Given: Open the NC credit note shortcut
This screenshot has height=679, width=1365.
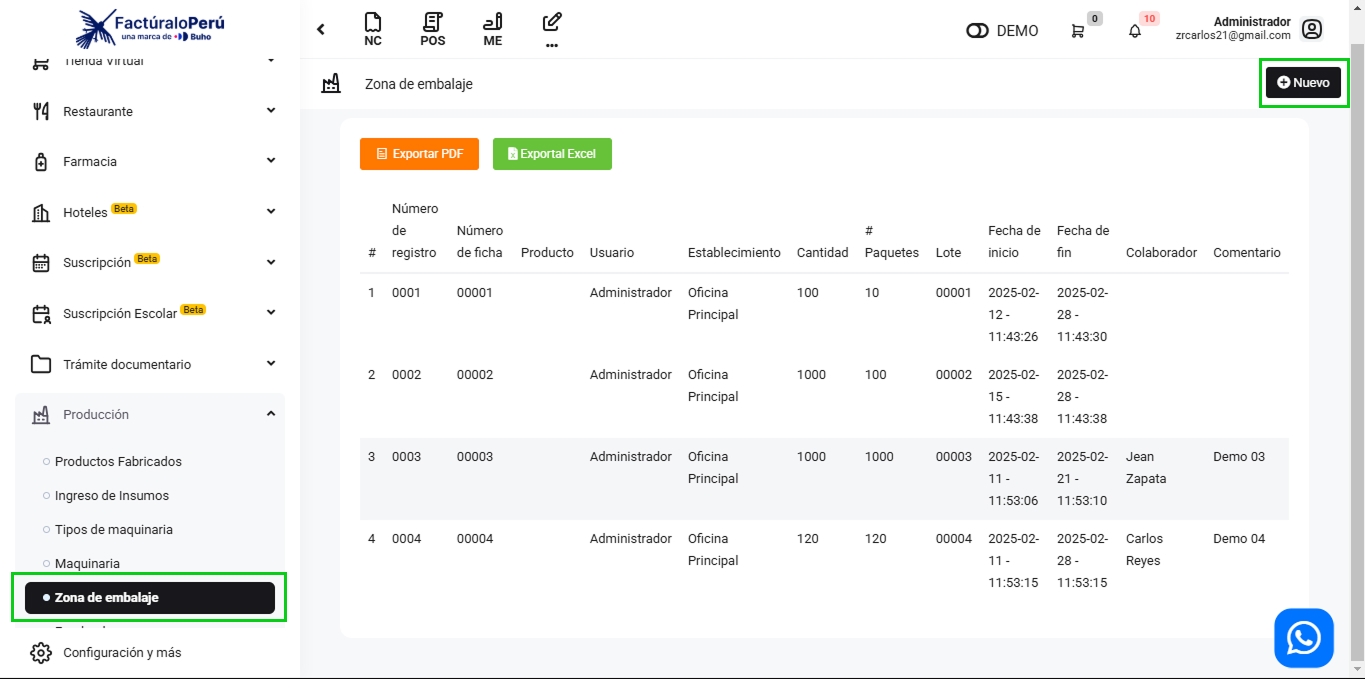Looking at the screenshot, I should [x=373, y=29].
